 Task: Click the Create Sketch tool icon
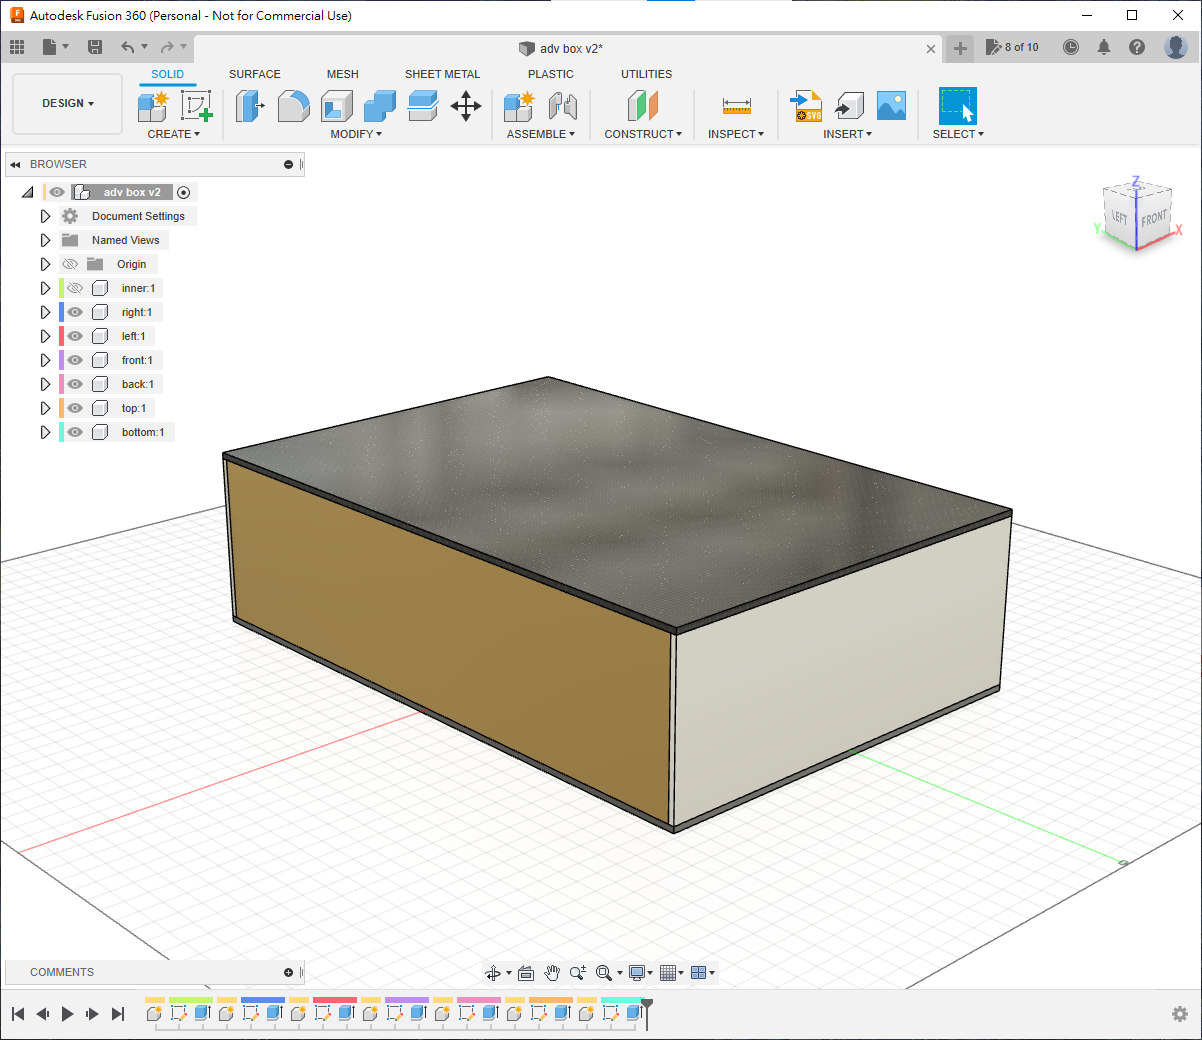tap(196, 106)
